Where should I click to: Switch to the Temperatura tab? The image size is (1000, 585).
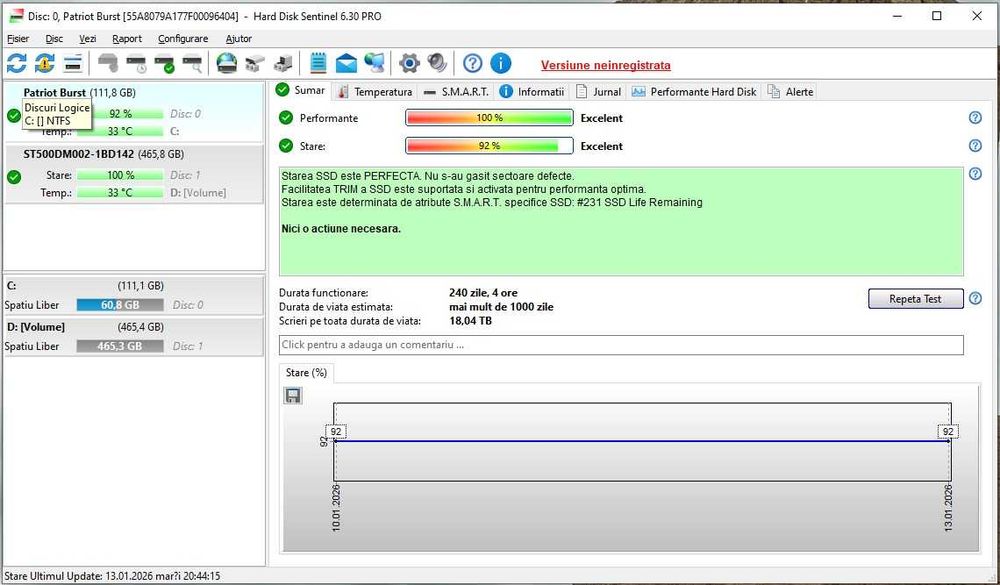click(376, 92)
